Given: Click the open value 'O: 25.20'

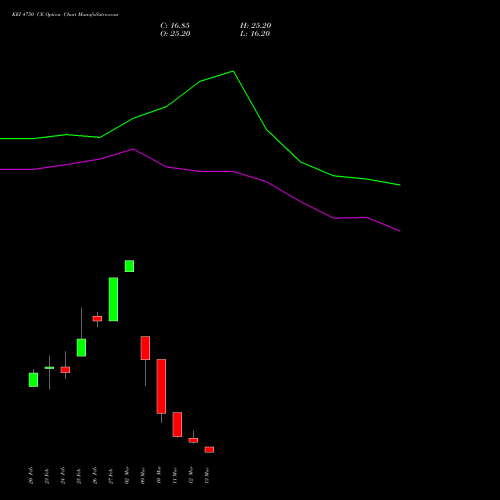Looking at the screenshot, I should (x=175, y=34).
